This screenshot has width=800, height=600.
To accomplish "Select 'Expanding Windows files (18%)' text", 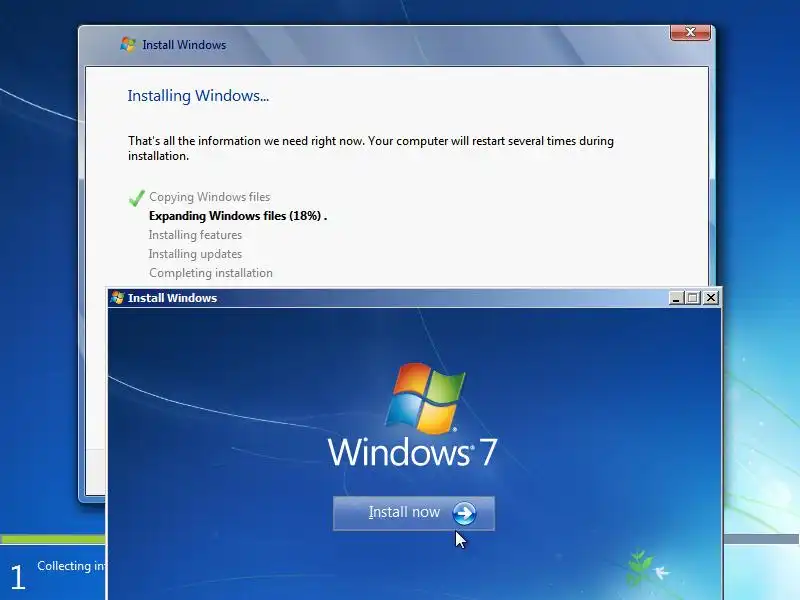I will (x=235, y=216).
